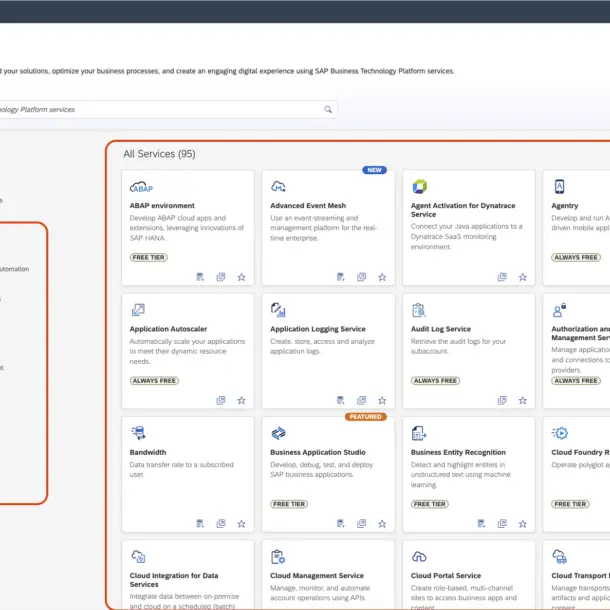This screenshot has width=610, height=610.
Task: Click the NEW badge on Advanced Event Mesh
Action: [x=374, y=170]
